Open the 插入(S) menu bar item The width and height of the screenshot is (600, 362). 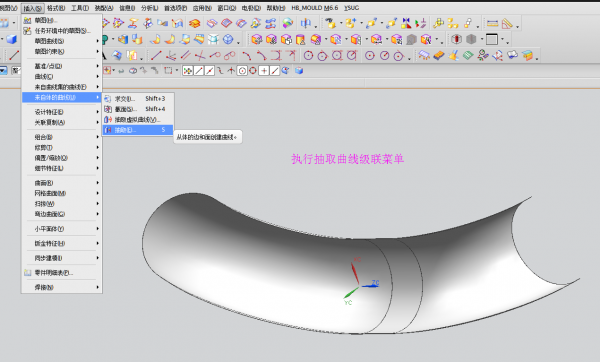point(33,8)
